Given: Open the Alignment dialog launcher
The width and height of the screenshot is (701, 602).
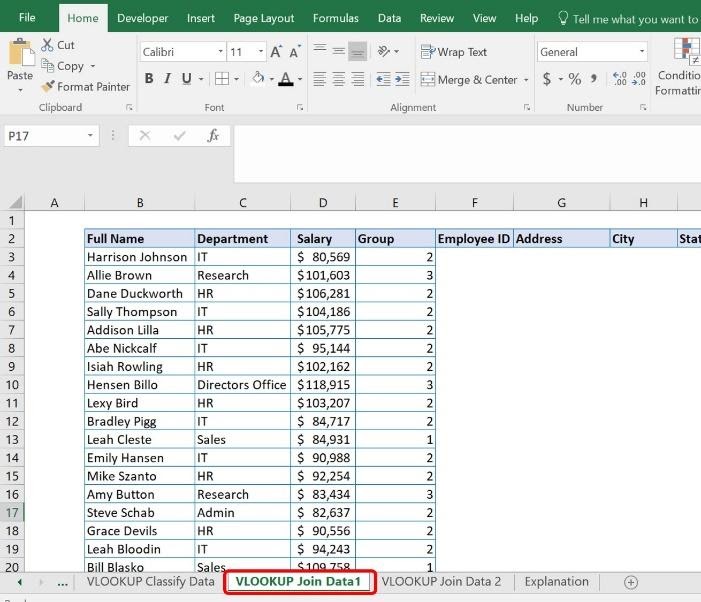Looking at the screenshot, I should click(x=527, y=107).
